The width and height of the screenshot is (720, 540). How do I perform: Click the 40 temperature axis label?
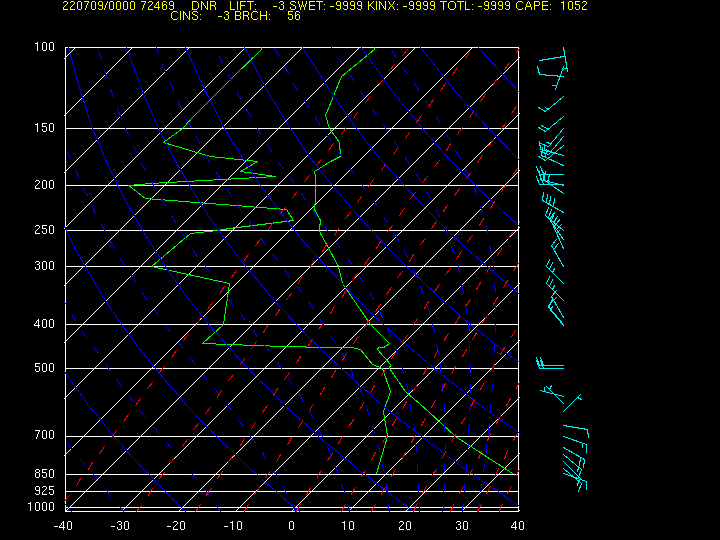(x=518, y=526)
